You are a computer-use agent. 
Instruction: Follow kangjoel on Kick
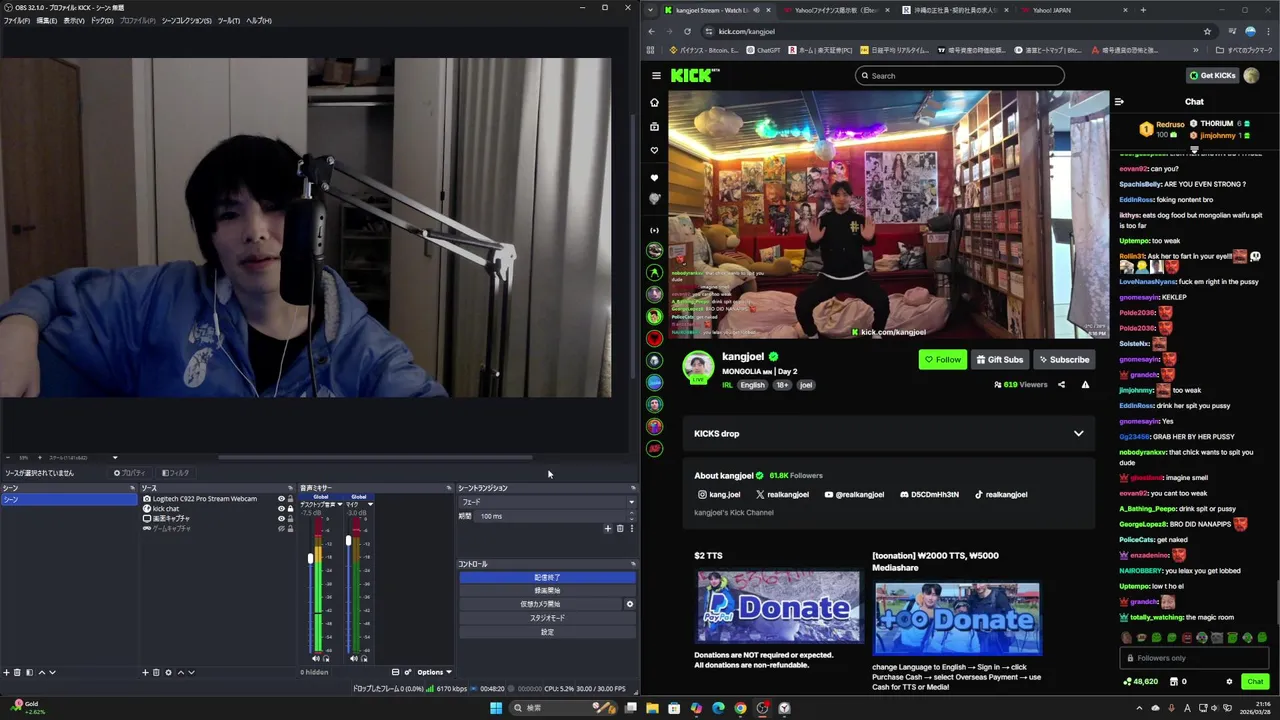(x=942, y=360)
